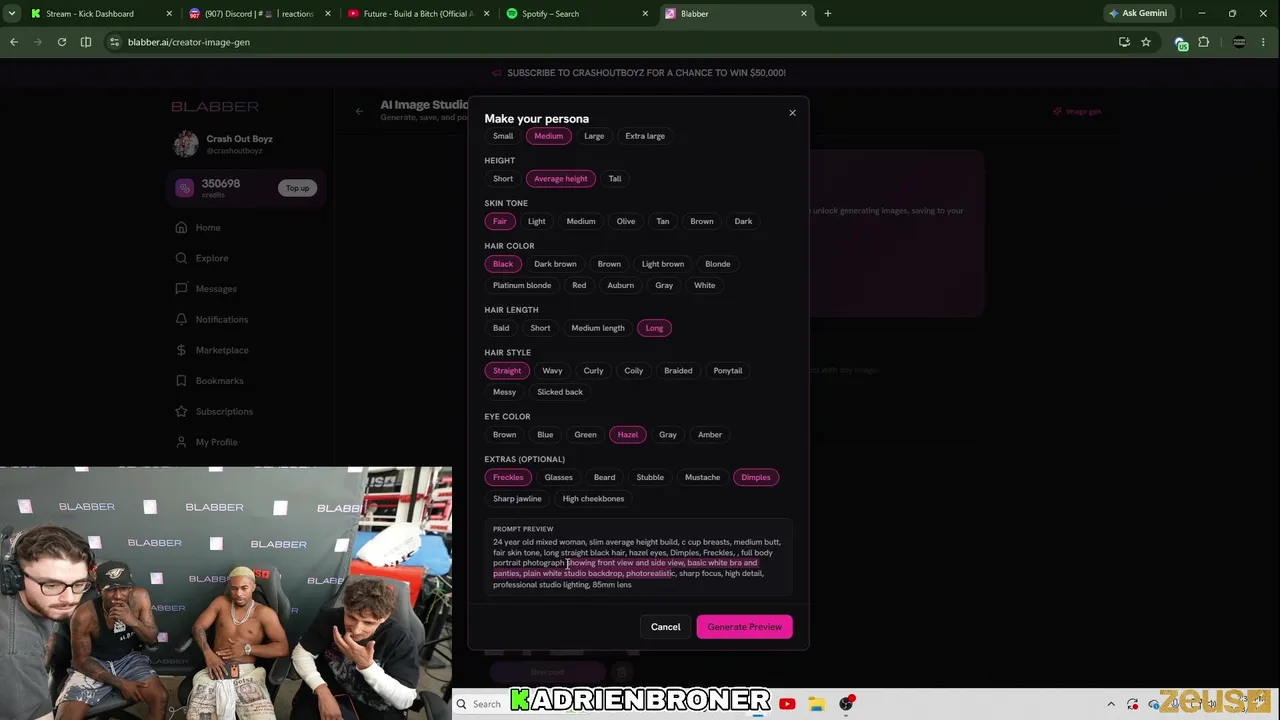
Task: Click the Top up credits button
Action: pyautogui.click(x=297, y=188)
